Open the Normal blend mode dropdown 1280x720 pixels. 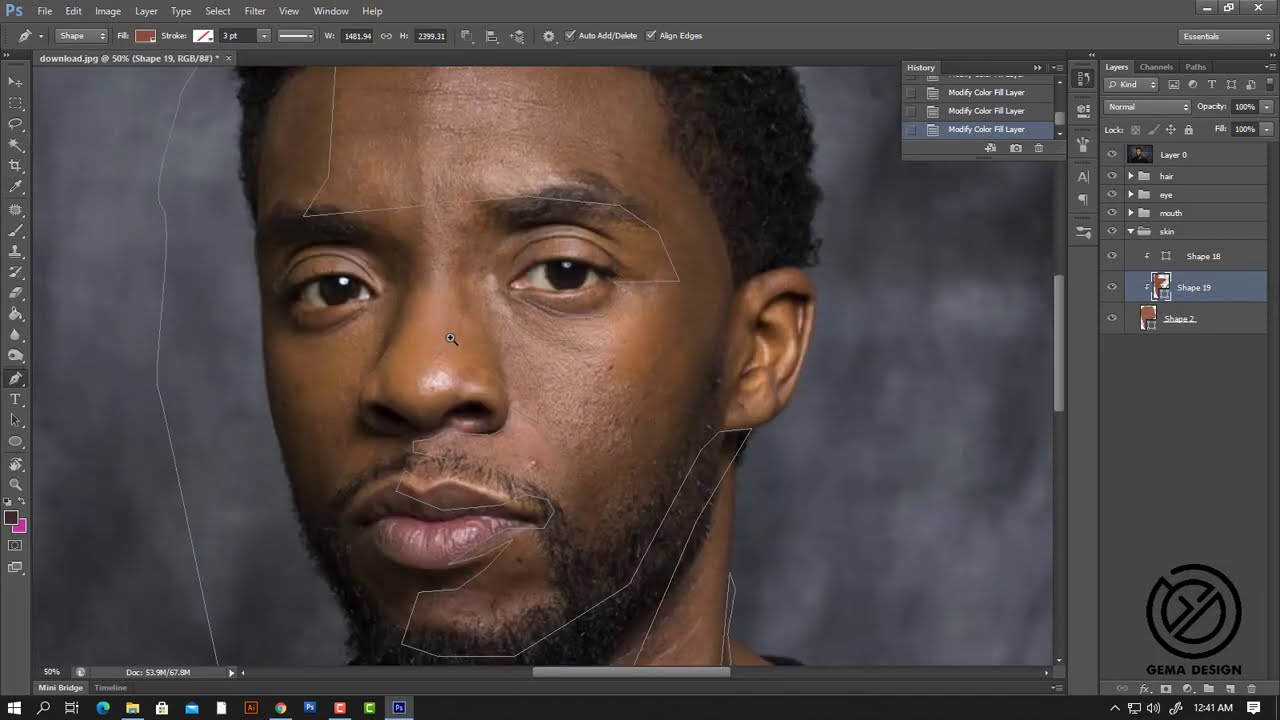(x=1148, y=107)
